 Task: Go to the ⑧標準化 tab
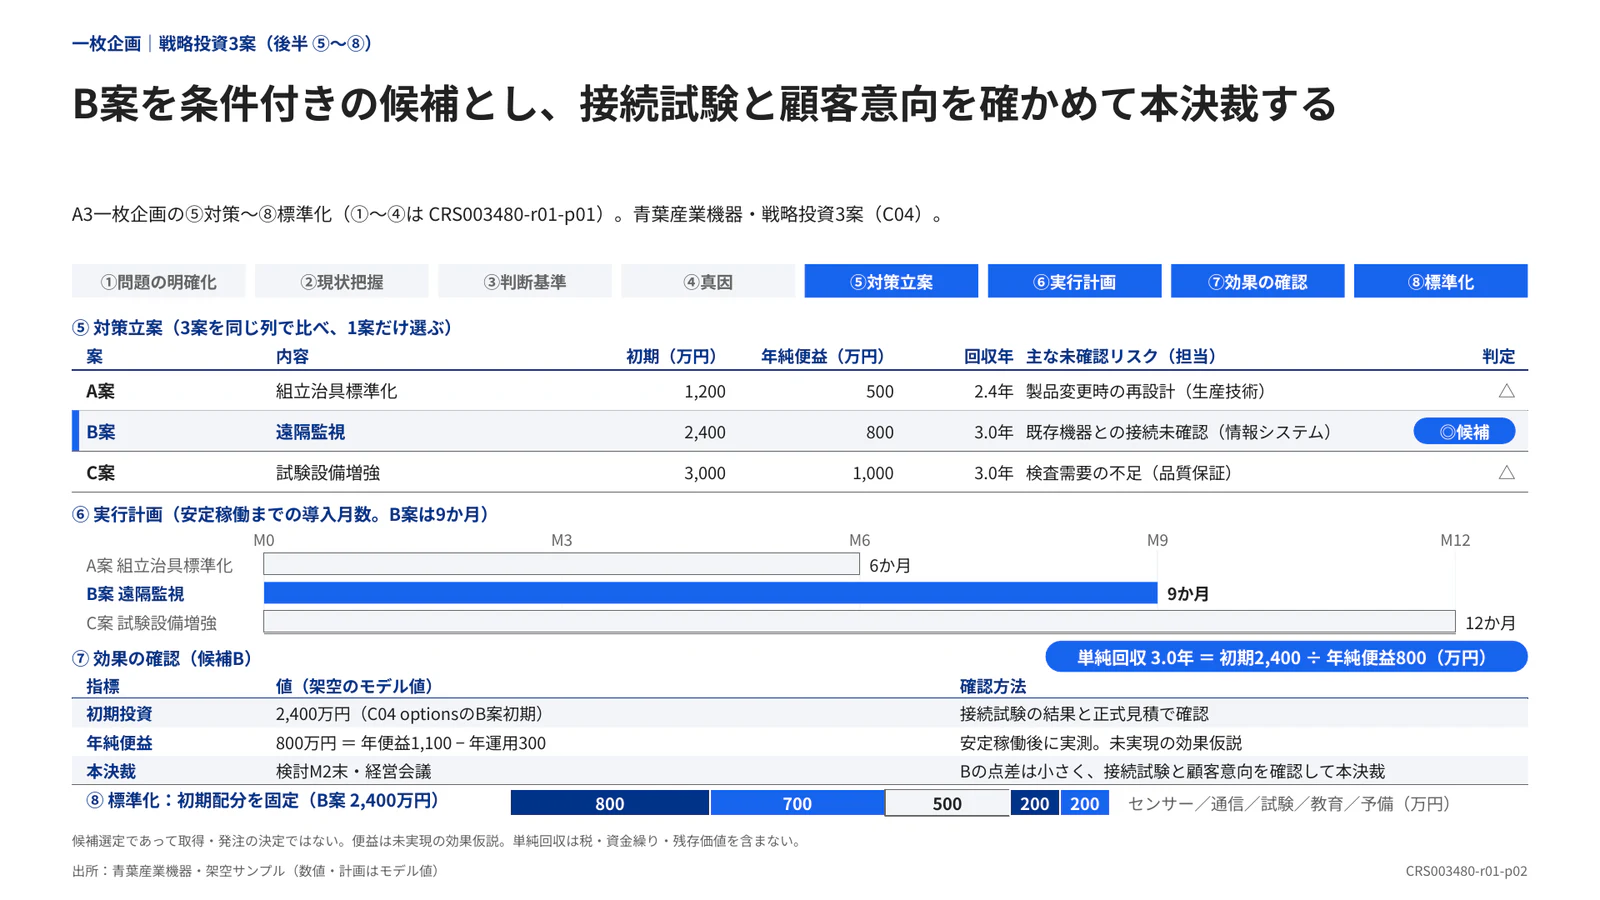point(1440,281)
